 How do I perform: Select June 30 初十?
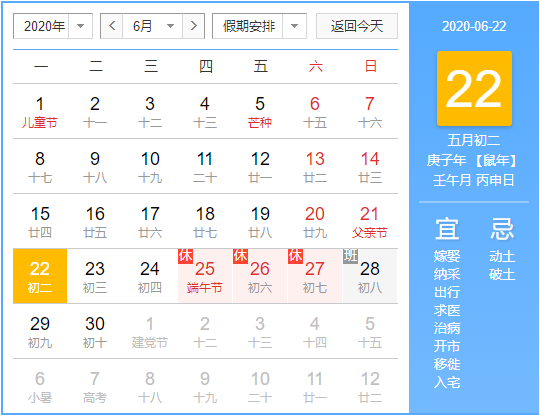click(x=95, y=331)
